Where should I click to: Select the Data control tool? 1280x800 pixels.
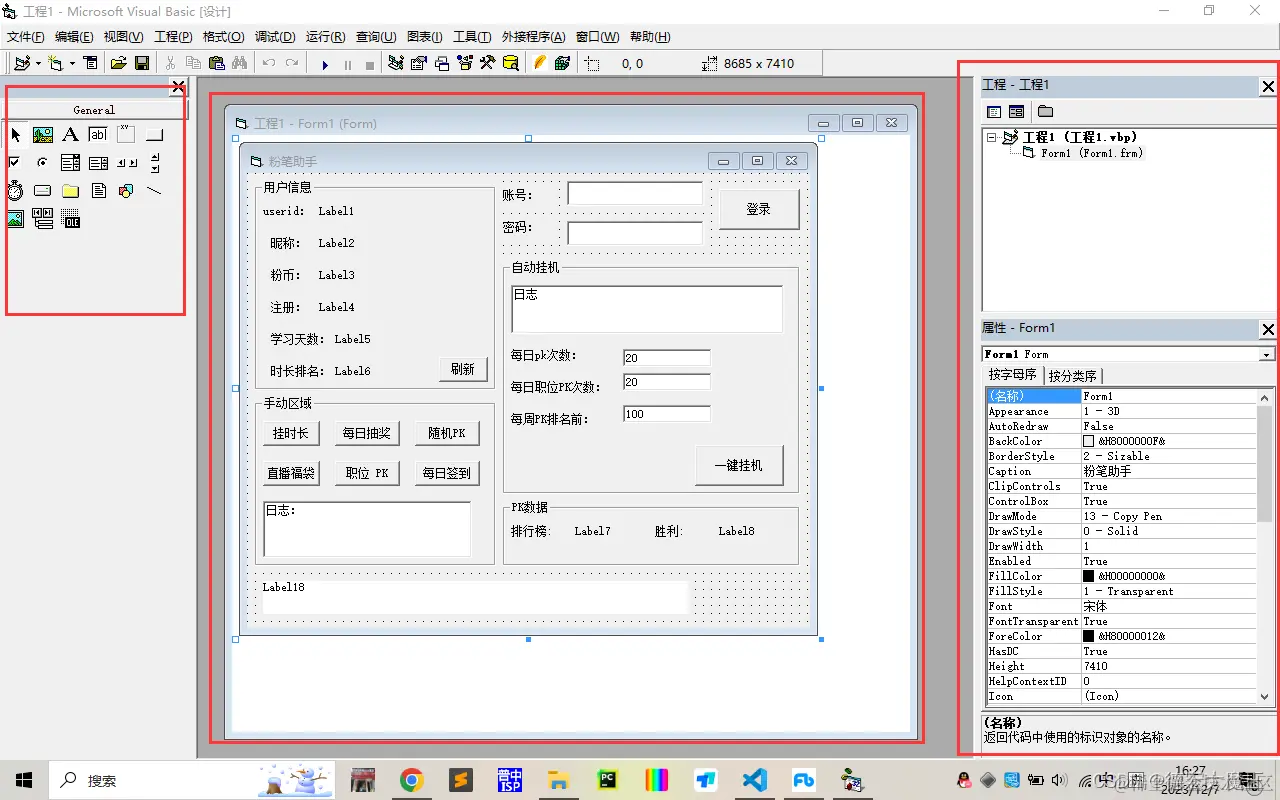[x=43, y=219]
